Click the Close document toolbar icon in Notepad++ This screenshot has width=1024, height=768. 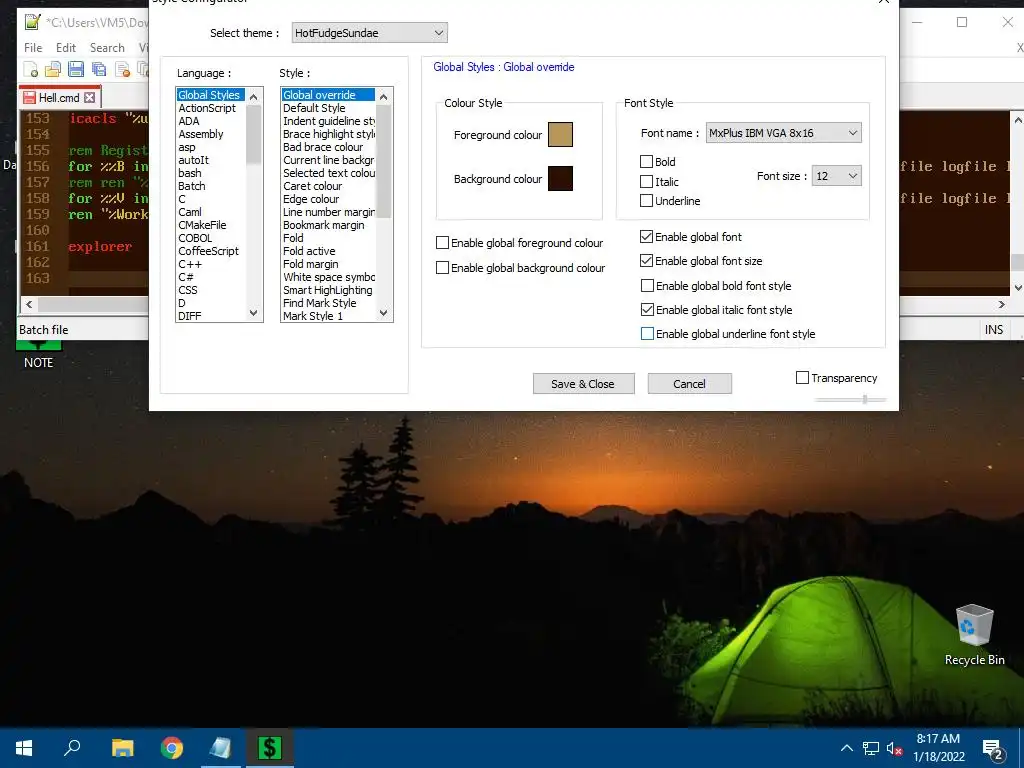pos(121,69)
